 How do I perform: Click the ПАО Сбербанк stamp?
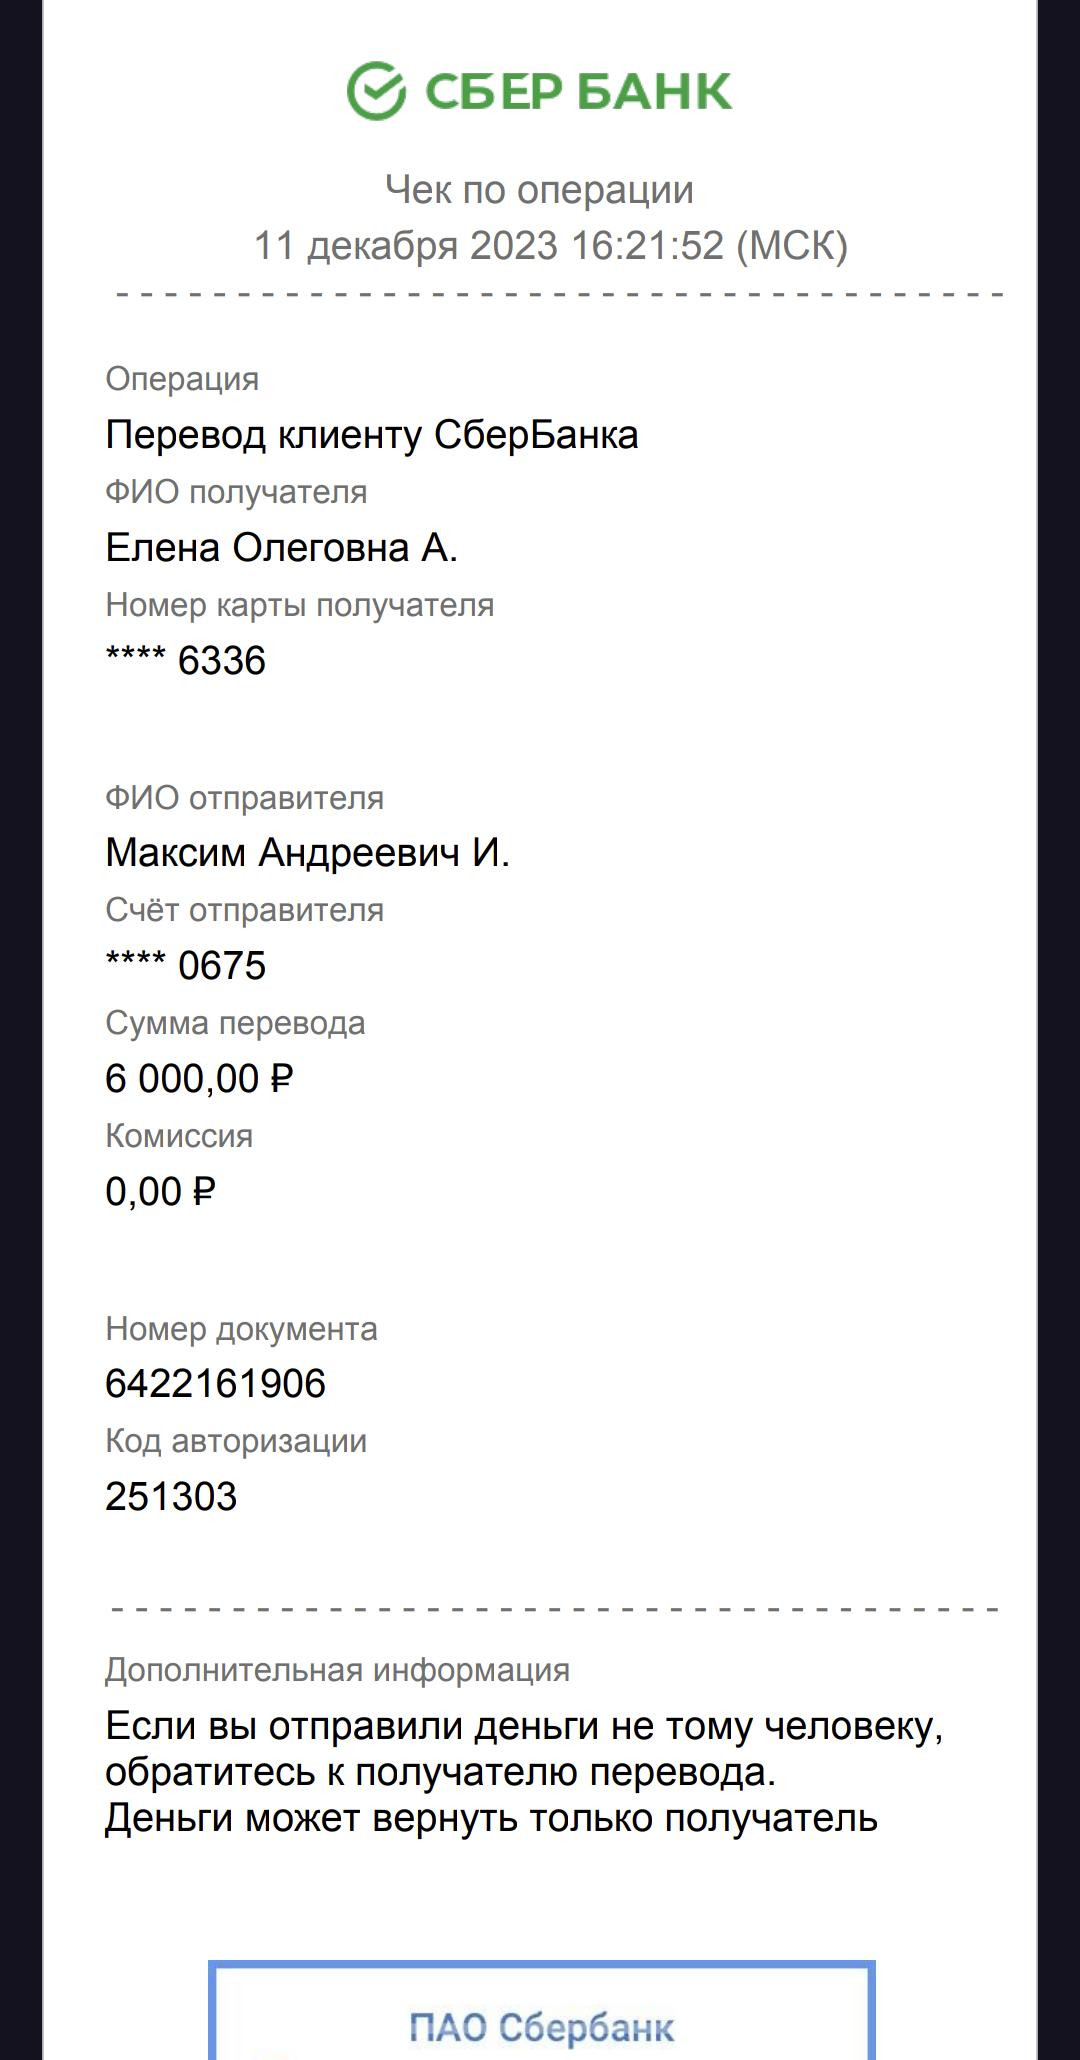point(541,2027)
